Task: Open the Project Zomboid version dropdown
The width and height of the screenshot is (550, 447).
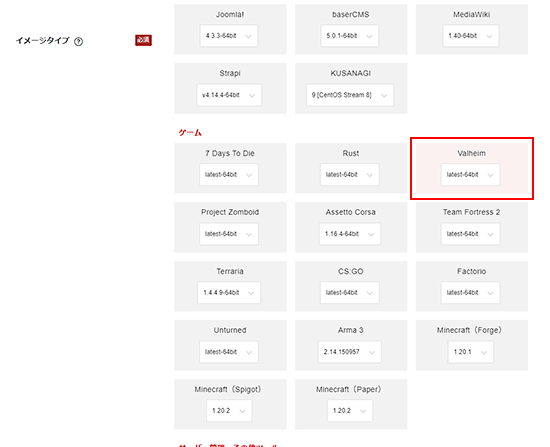Action: pos(229,234)
